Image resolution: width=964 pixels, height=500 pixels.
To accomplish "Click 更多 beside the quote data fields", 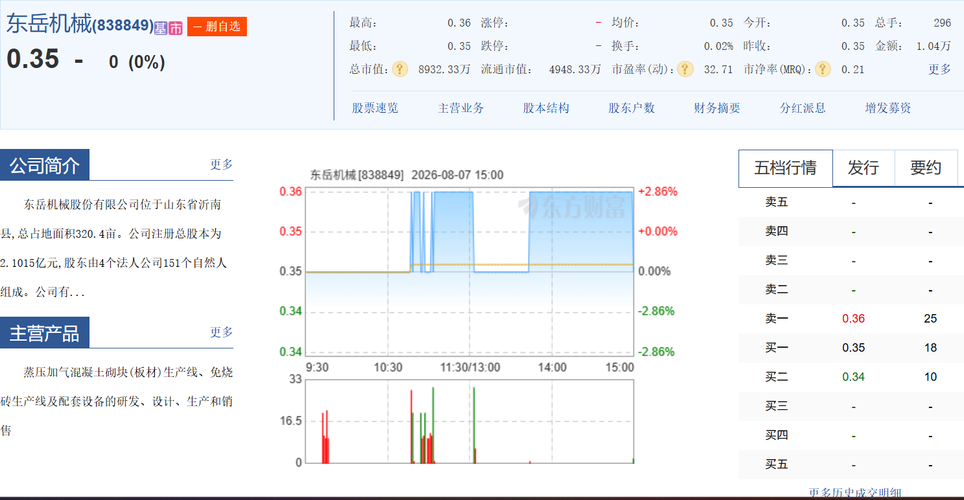I will [x=939, y=69].
